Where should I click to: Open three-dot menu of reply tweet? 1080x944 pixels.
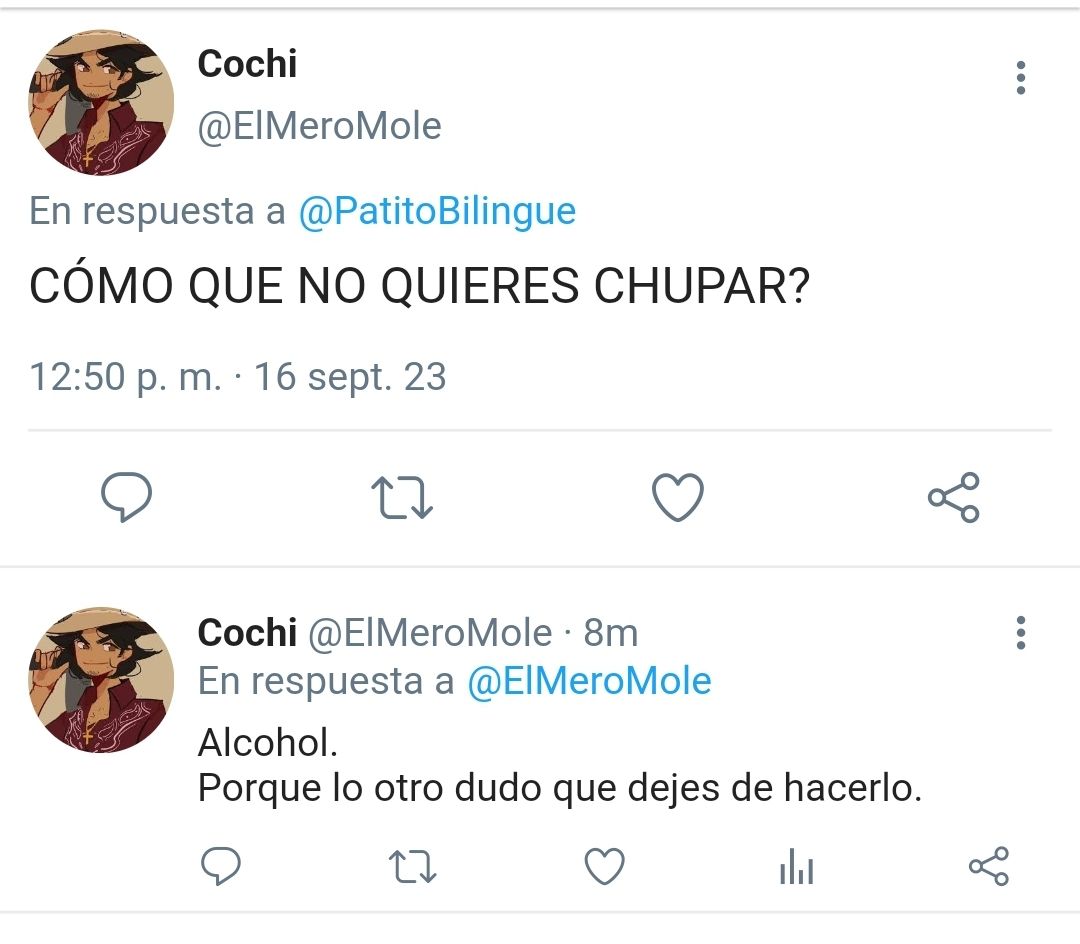click(x=1021, y=633)
